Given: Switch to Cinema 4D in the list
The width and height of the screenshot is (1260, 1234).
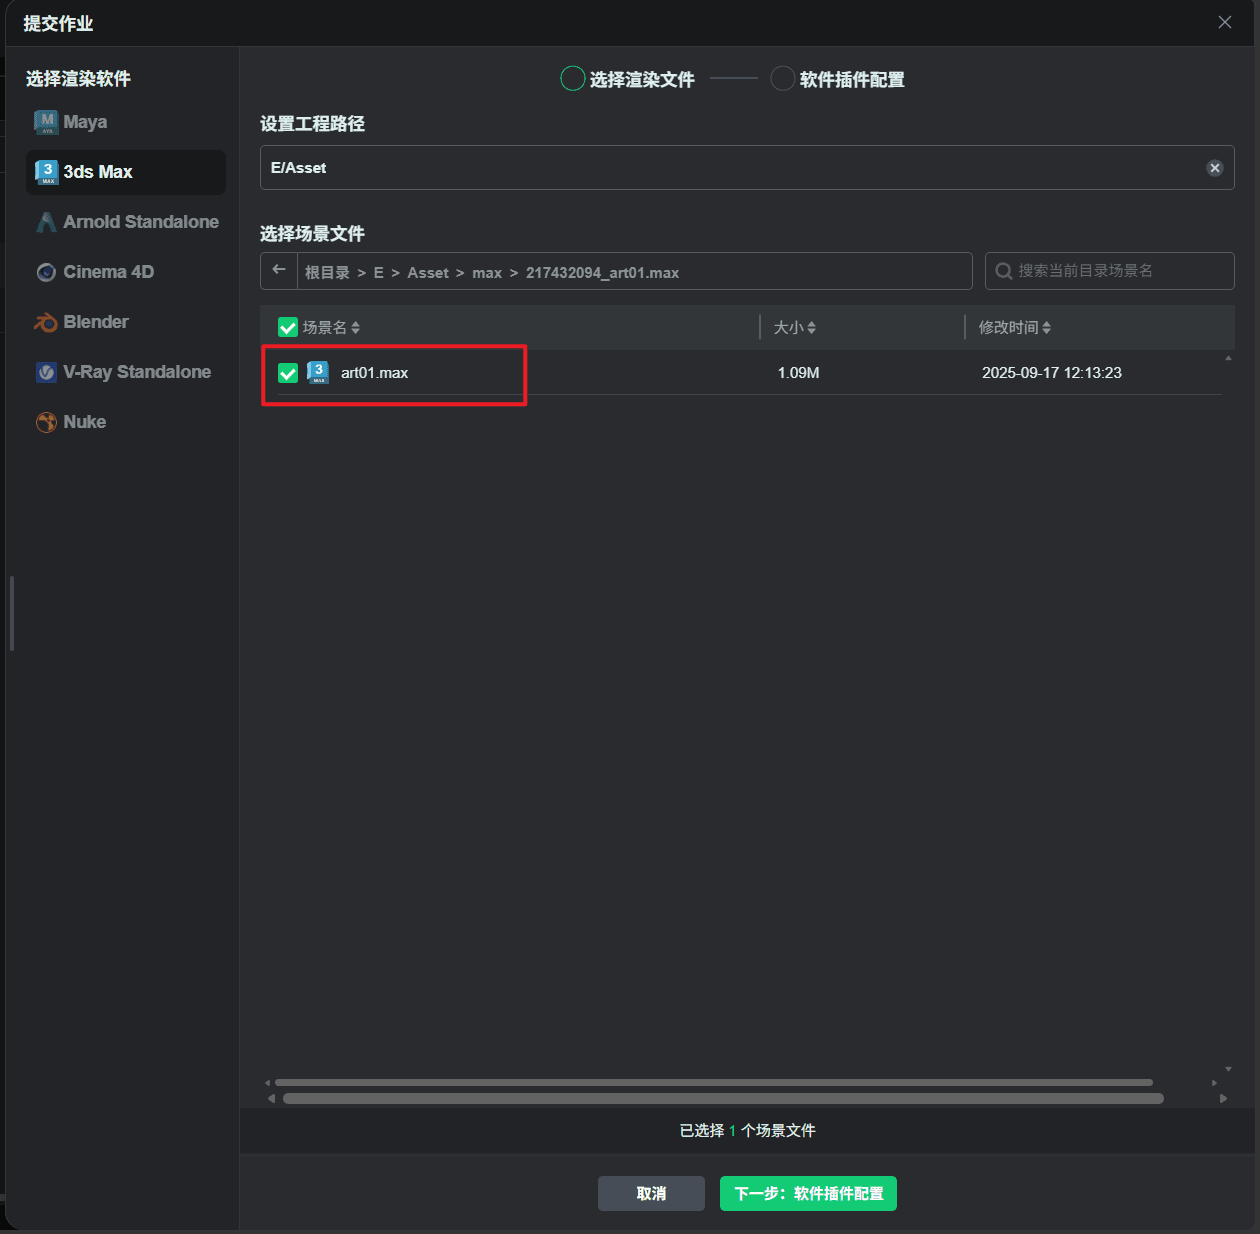Looking at the screenshot, I should pyautogui.click(x=126, y=272).
